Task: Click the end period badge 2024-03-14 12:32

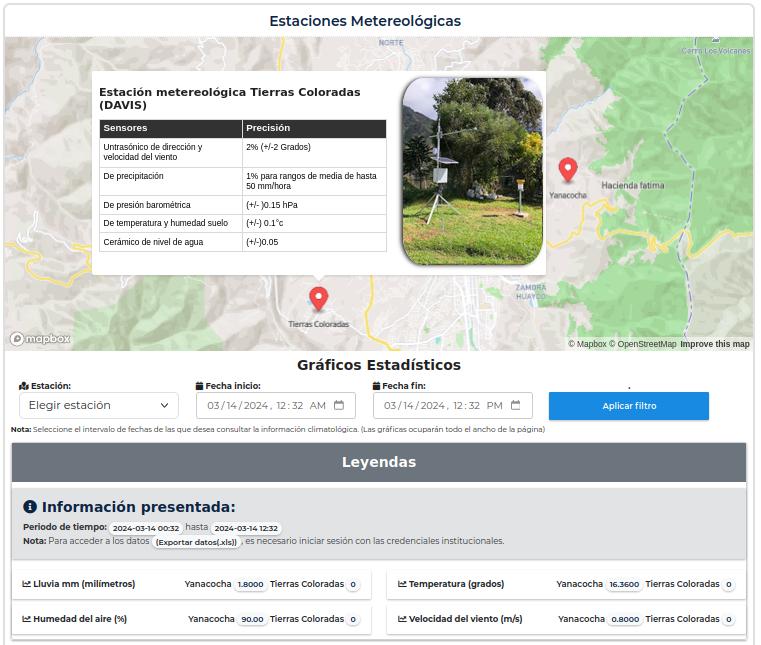Action: click(246, 528)
